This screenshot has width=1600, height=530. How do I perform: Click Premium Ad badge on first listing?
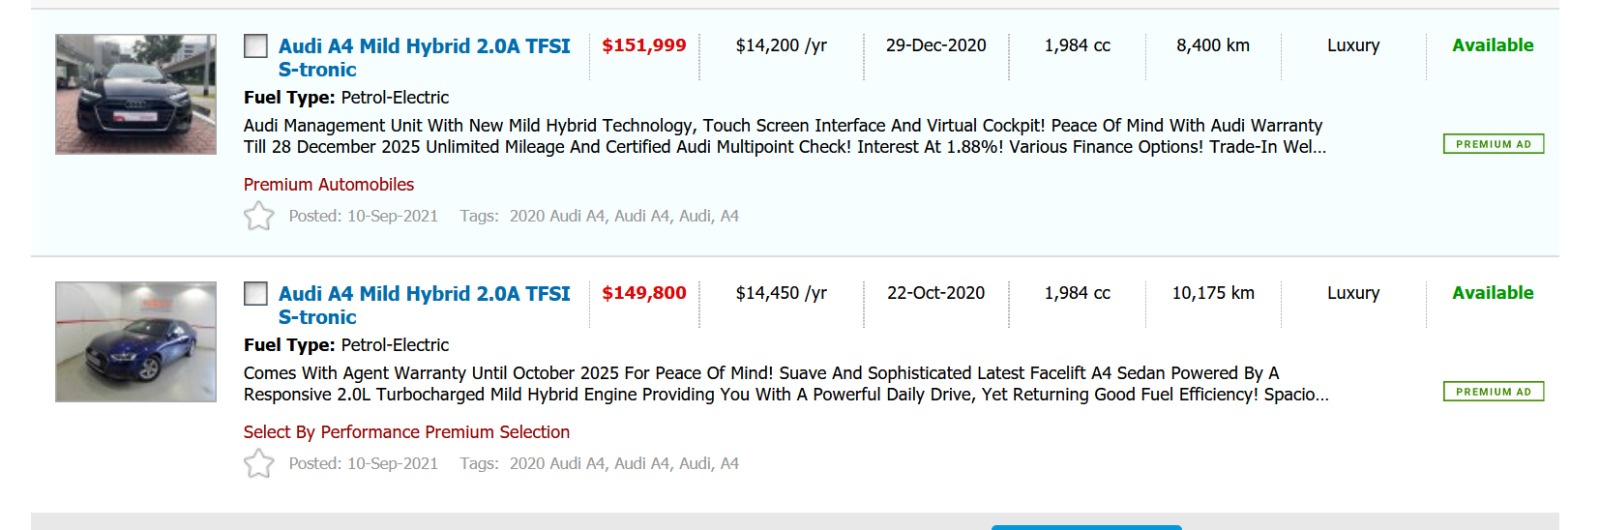pyautogui.click(x=1493, y=144)
